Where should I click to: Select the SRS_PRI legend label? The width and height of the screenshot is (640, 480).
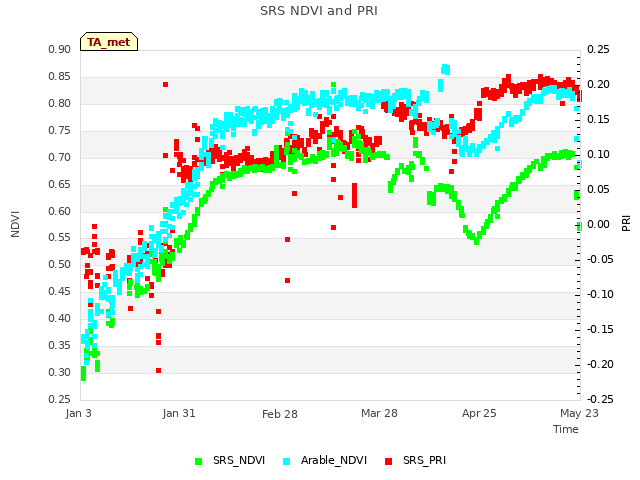point(424,460)
